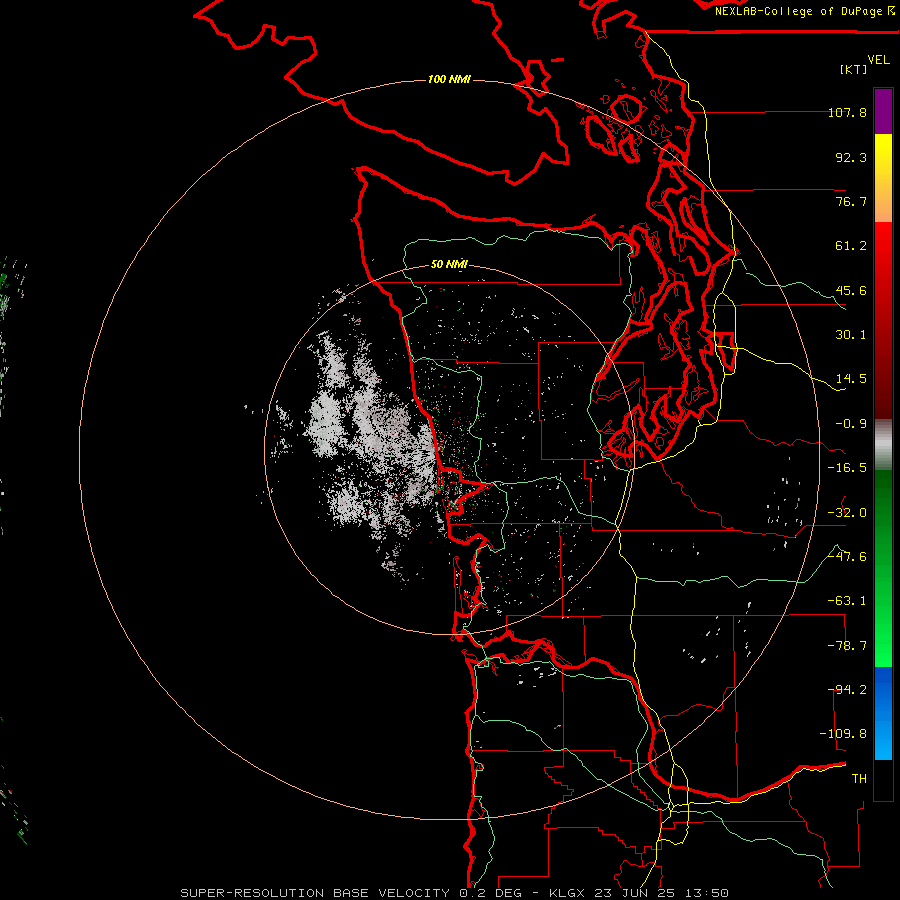Image resolution: width=900 pixels, height=900 pixels.
Task: Click the -47.6 velocity scale value
Action: [x=847, y=557]
